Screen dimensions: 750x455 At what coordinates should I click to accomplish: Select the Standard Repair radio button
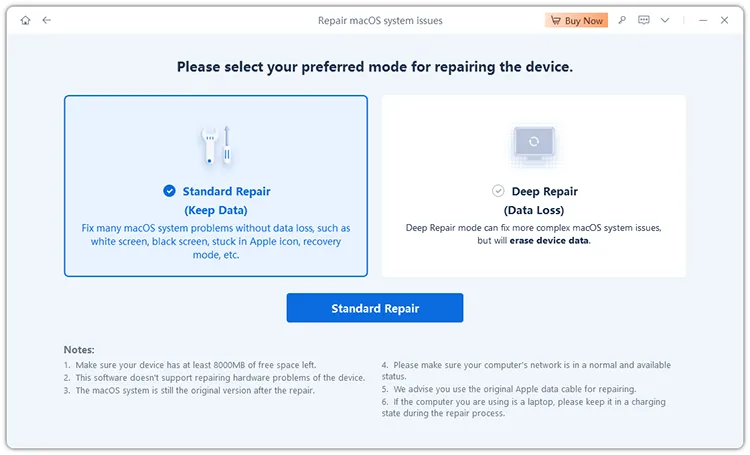169,191
